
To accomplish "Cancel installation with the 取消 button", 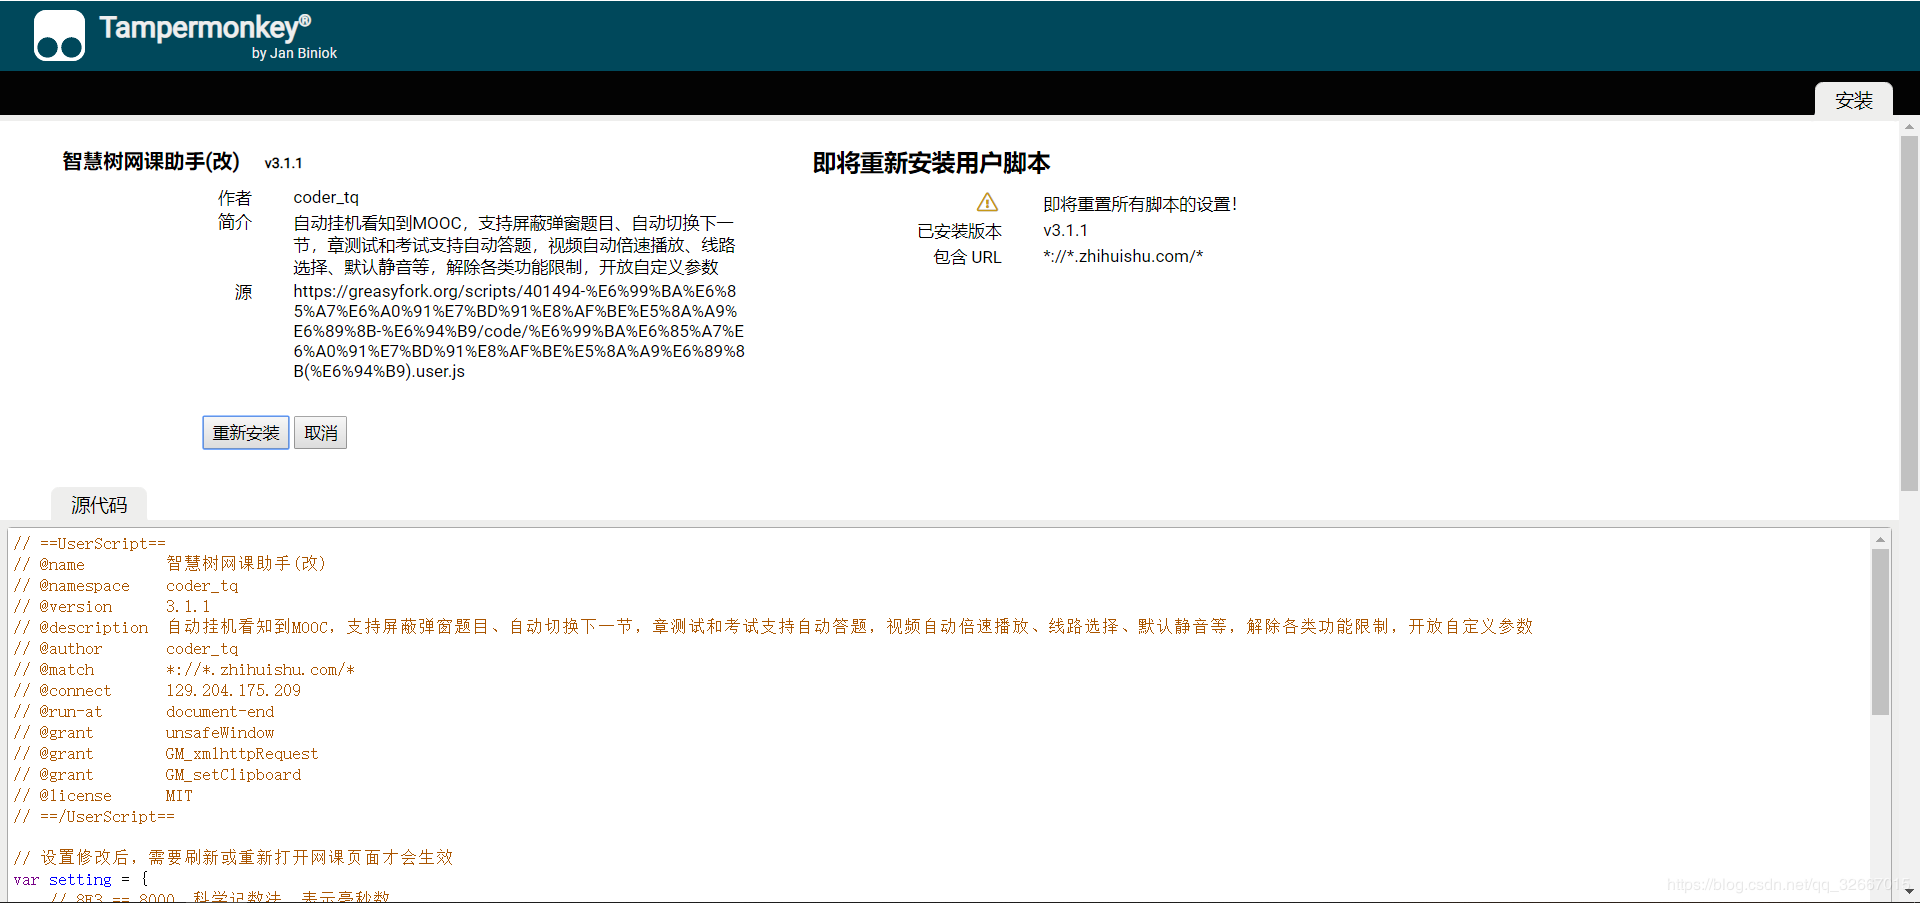I will (x=320, y=432).
